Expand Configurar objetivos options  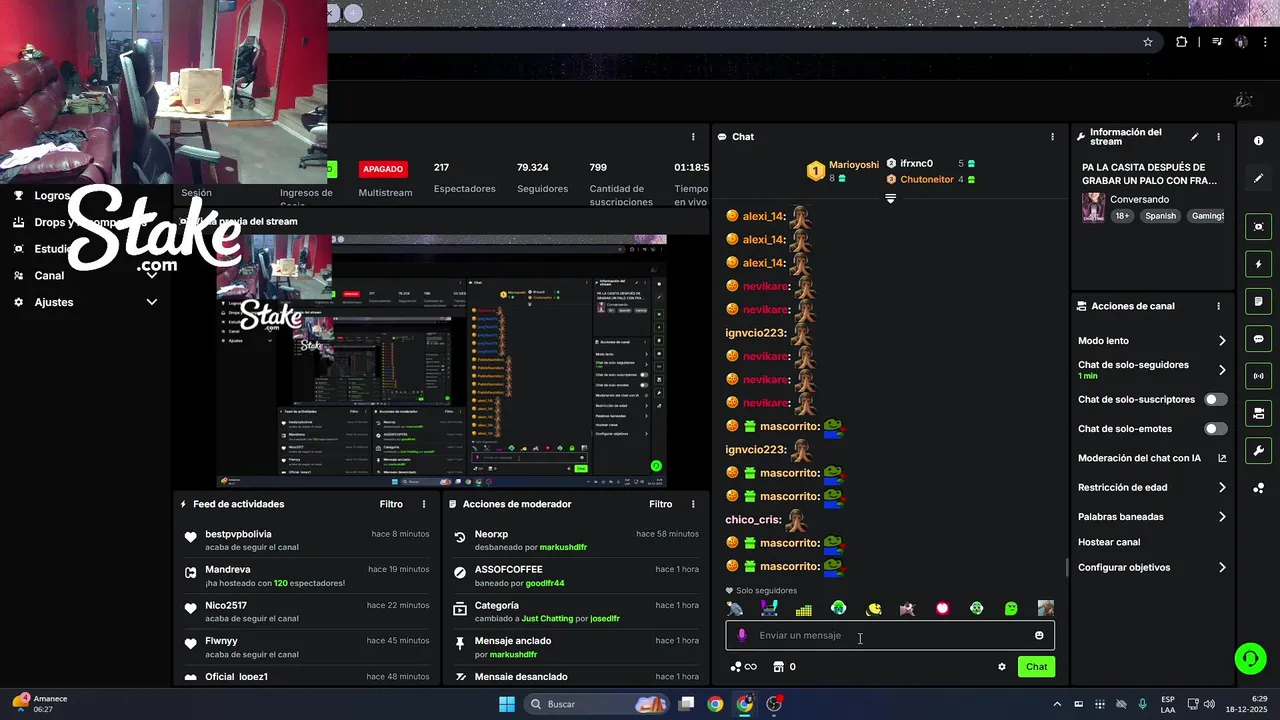tap(1222, 567)
